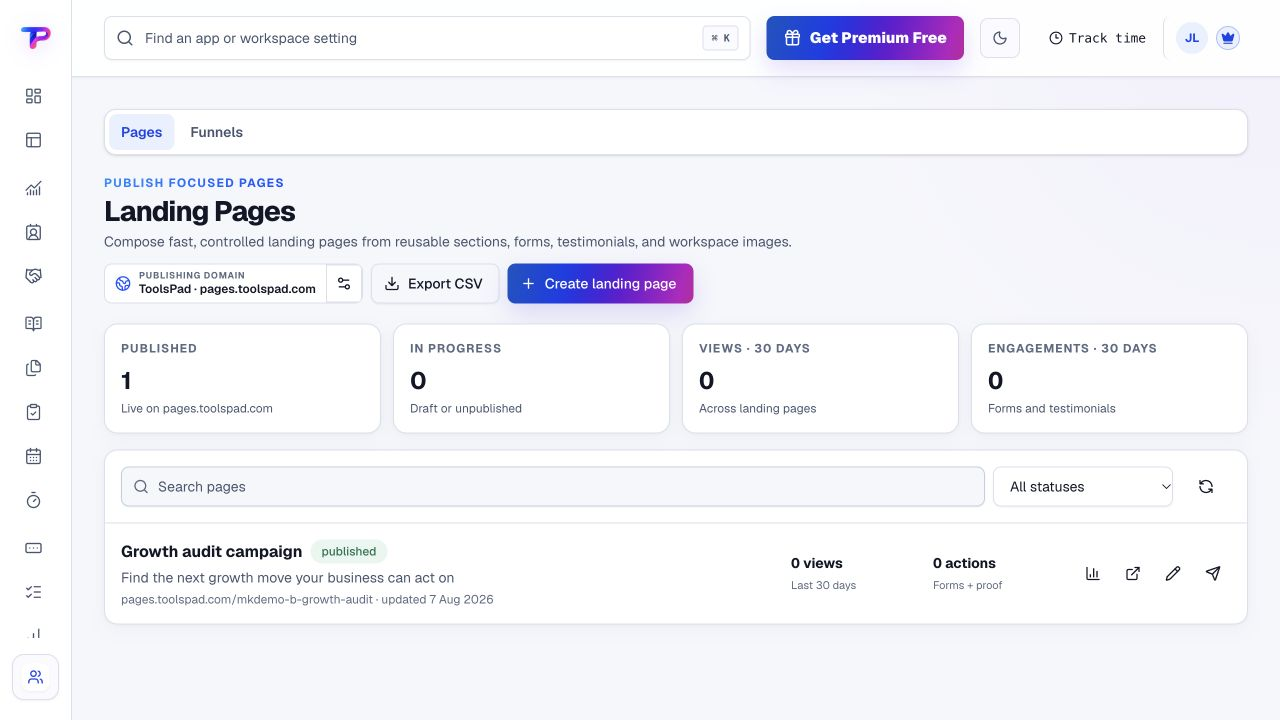Click Create landing page button
Screen dimensions: 1280x720
click(600, 284)
